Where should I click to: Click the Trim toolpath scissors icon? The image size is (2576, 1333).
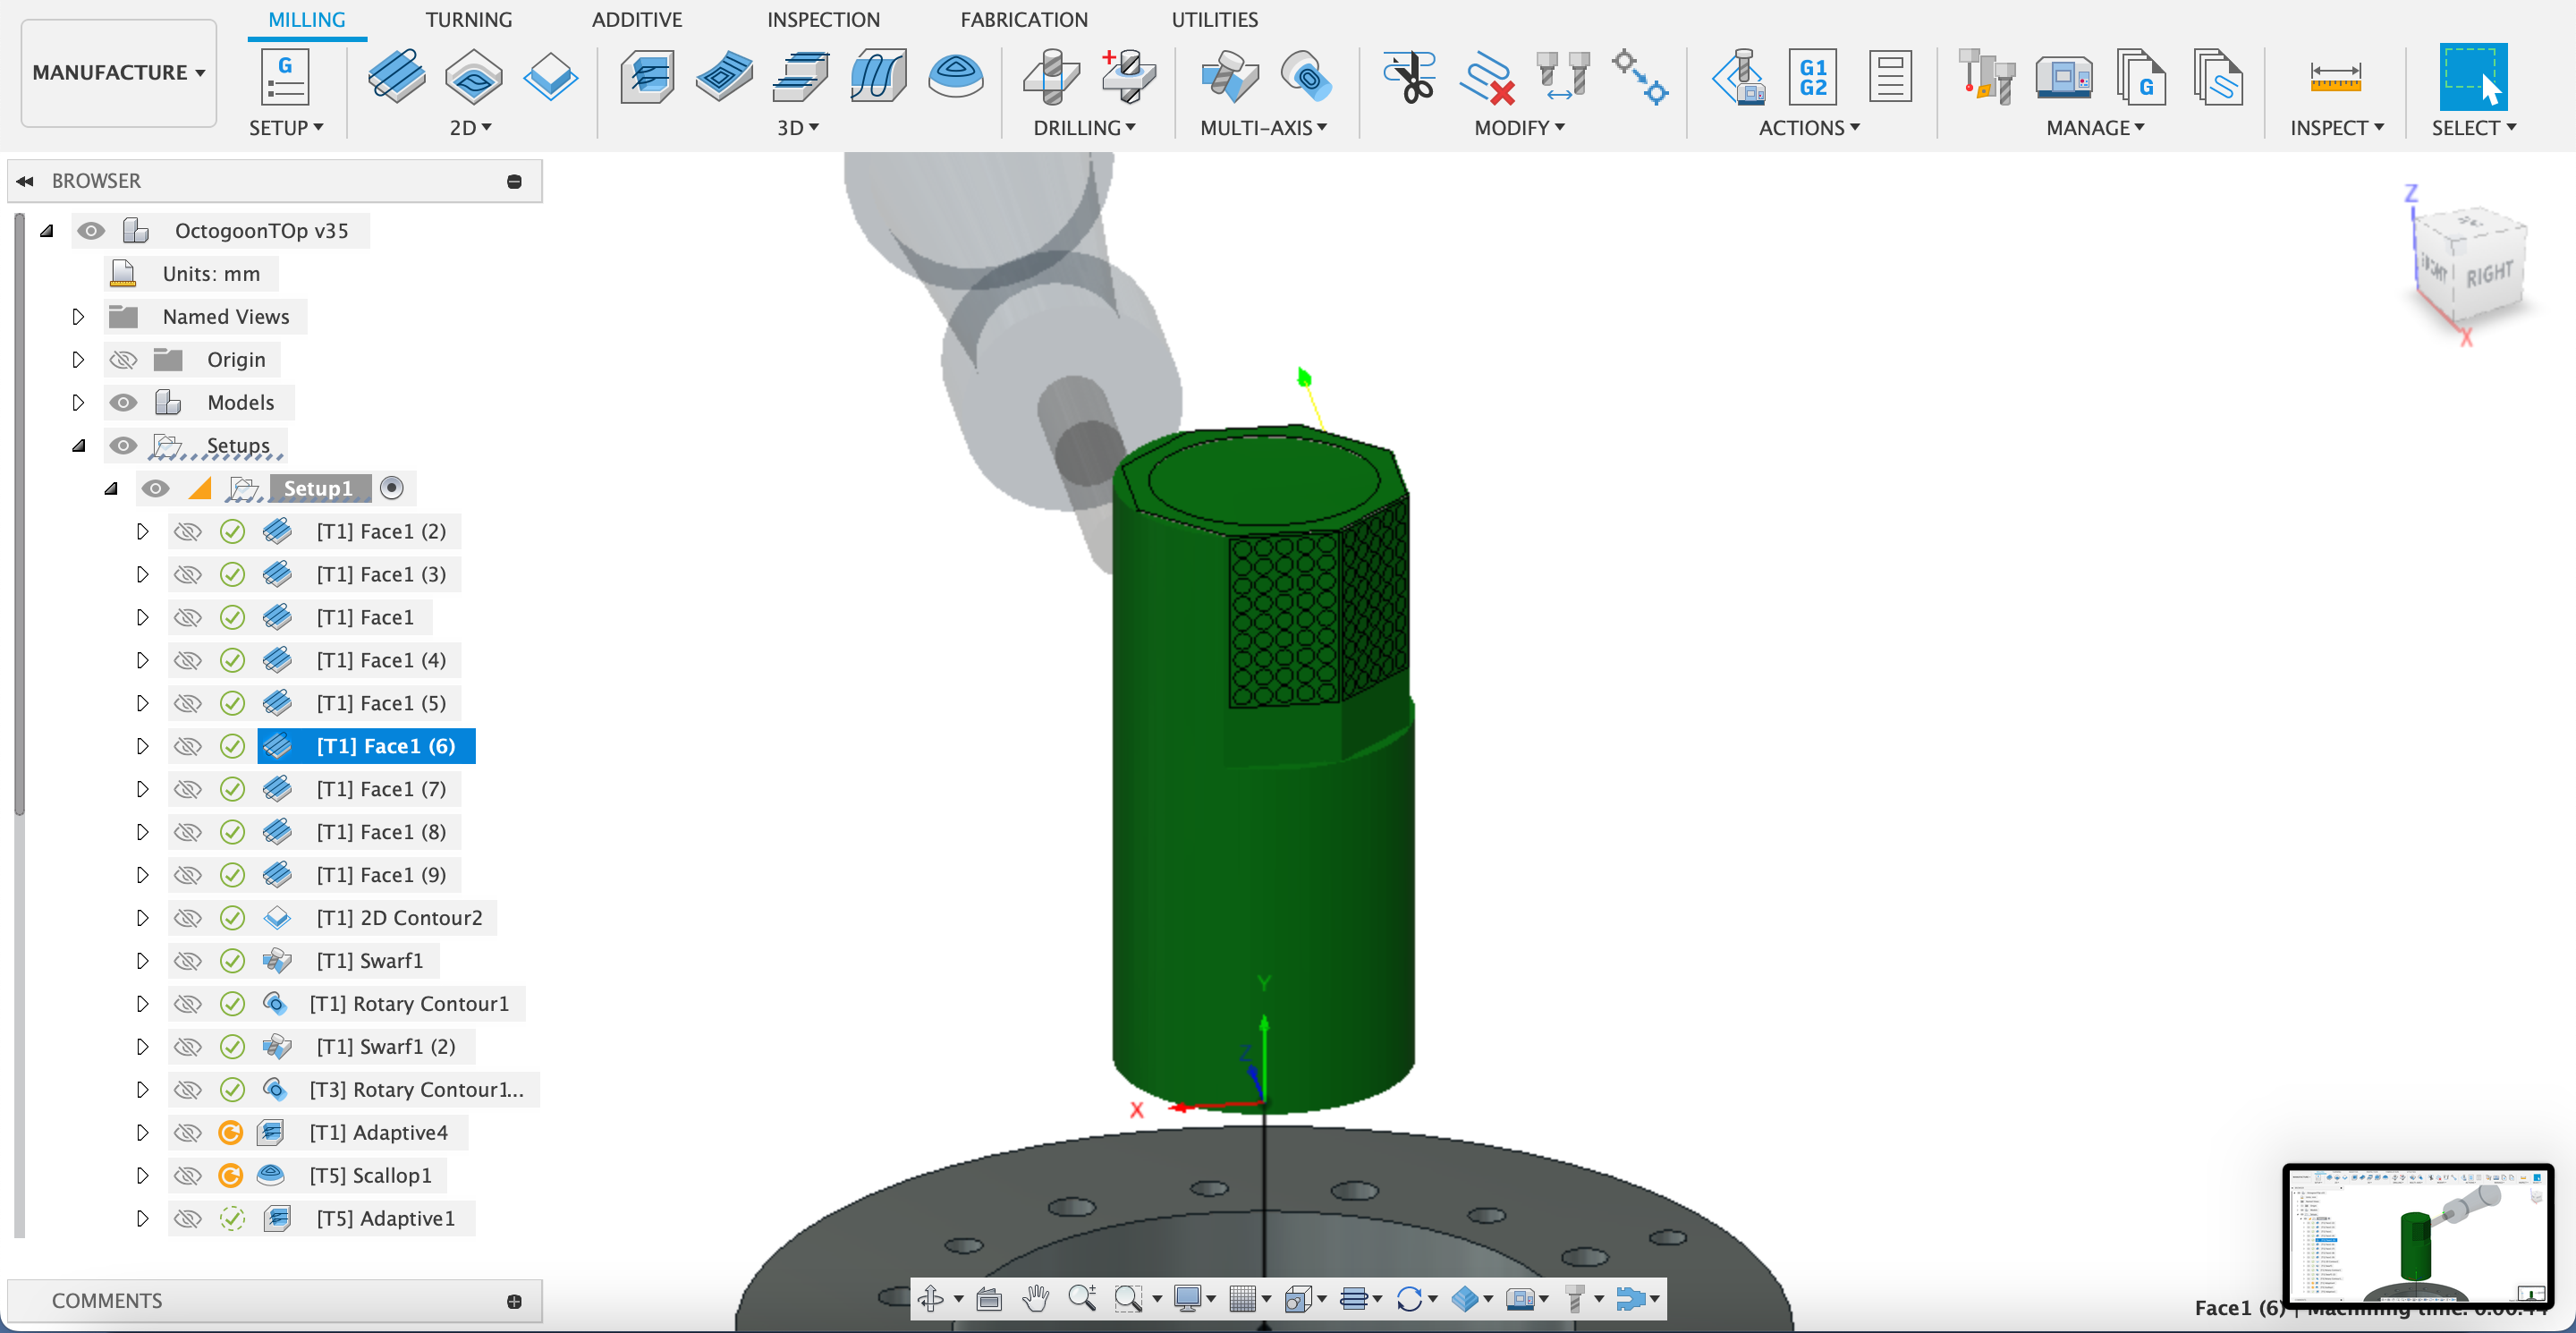pos(1409,77)
